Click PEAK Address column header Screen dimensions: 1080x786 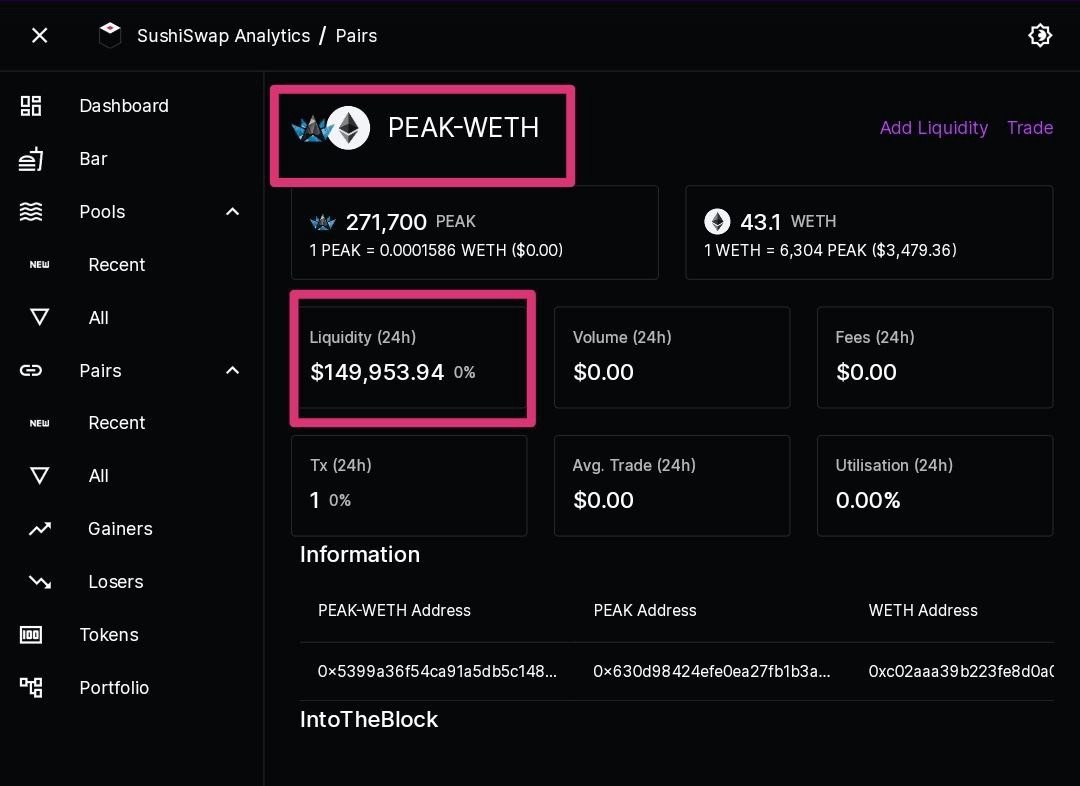(x=645, y=610)
